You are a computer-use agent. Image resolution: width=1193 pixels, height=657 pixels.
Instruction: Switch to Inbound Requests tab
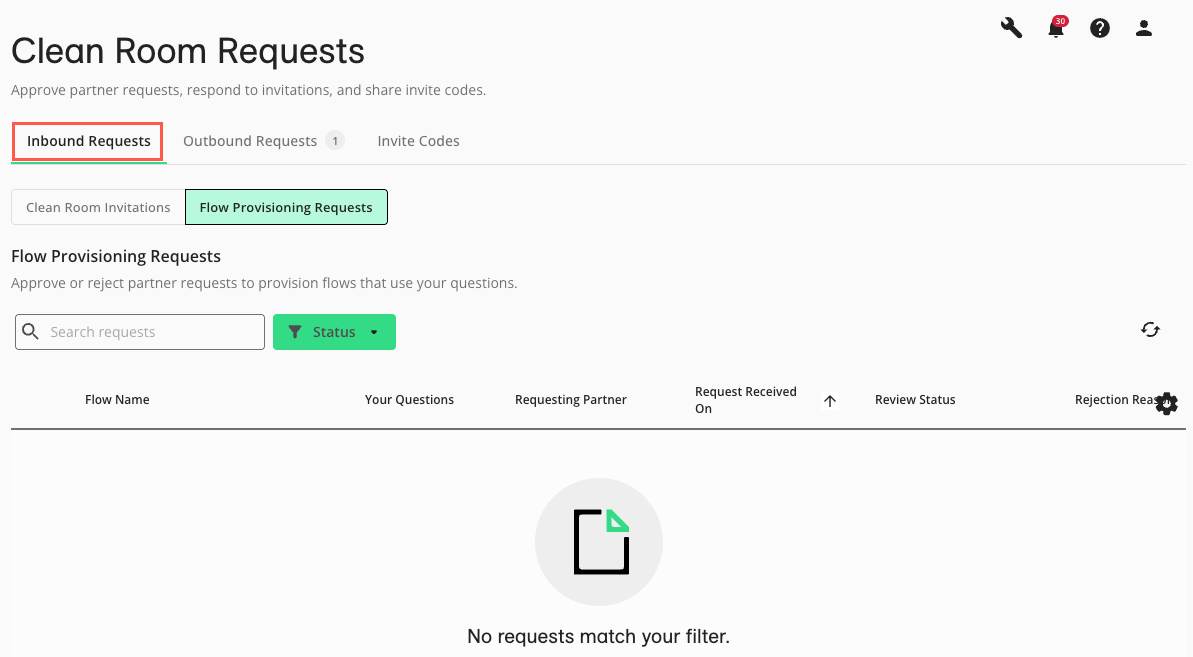click(x=88, y=141)
